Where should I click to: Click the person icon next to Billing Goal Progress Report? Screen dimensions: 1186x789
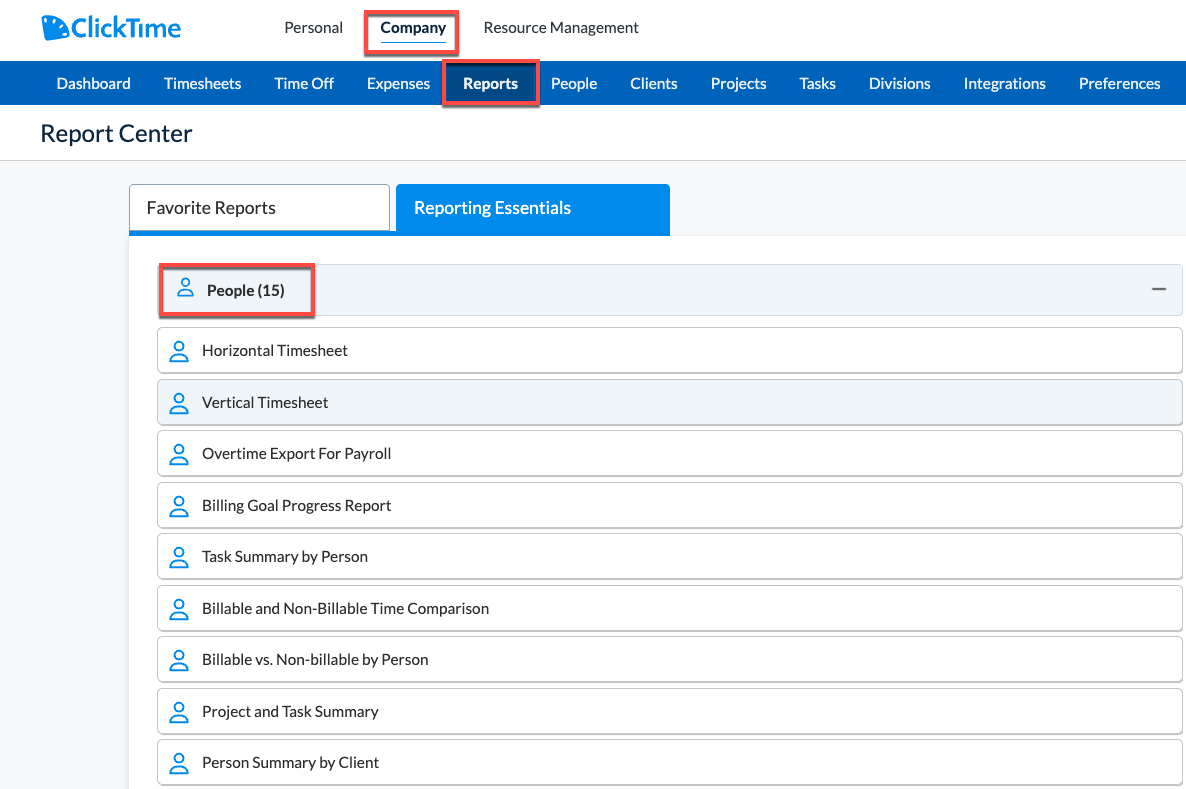[179, 505]
